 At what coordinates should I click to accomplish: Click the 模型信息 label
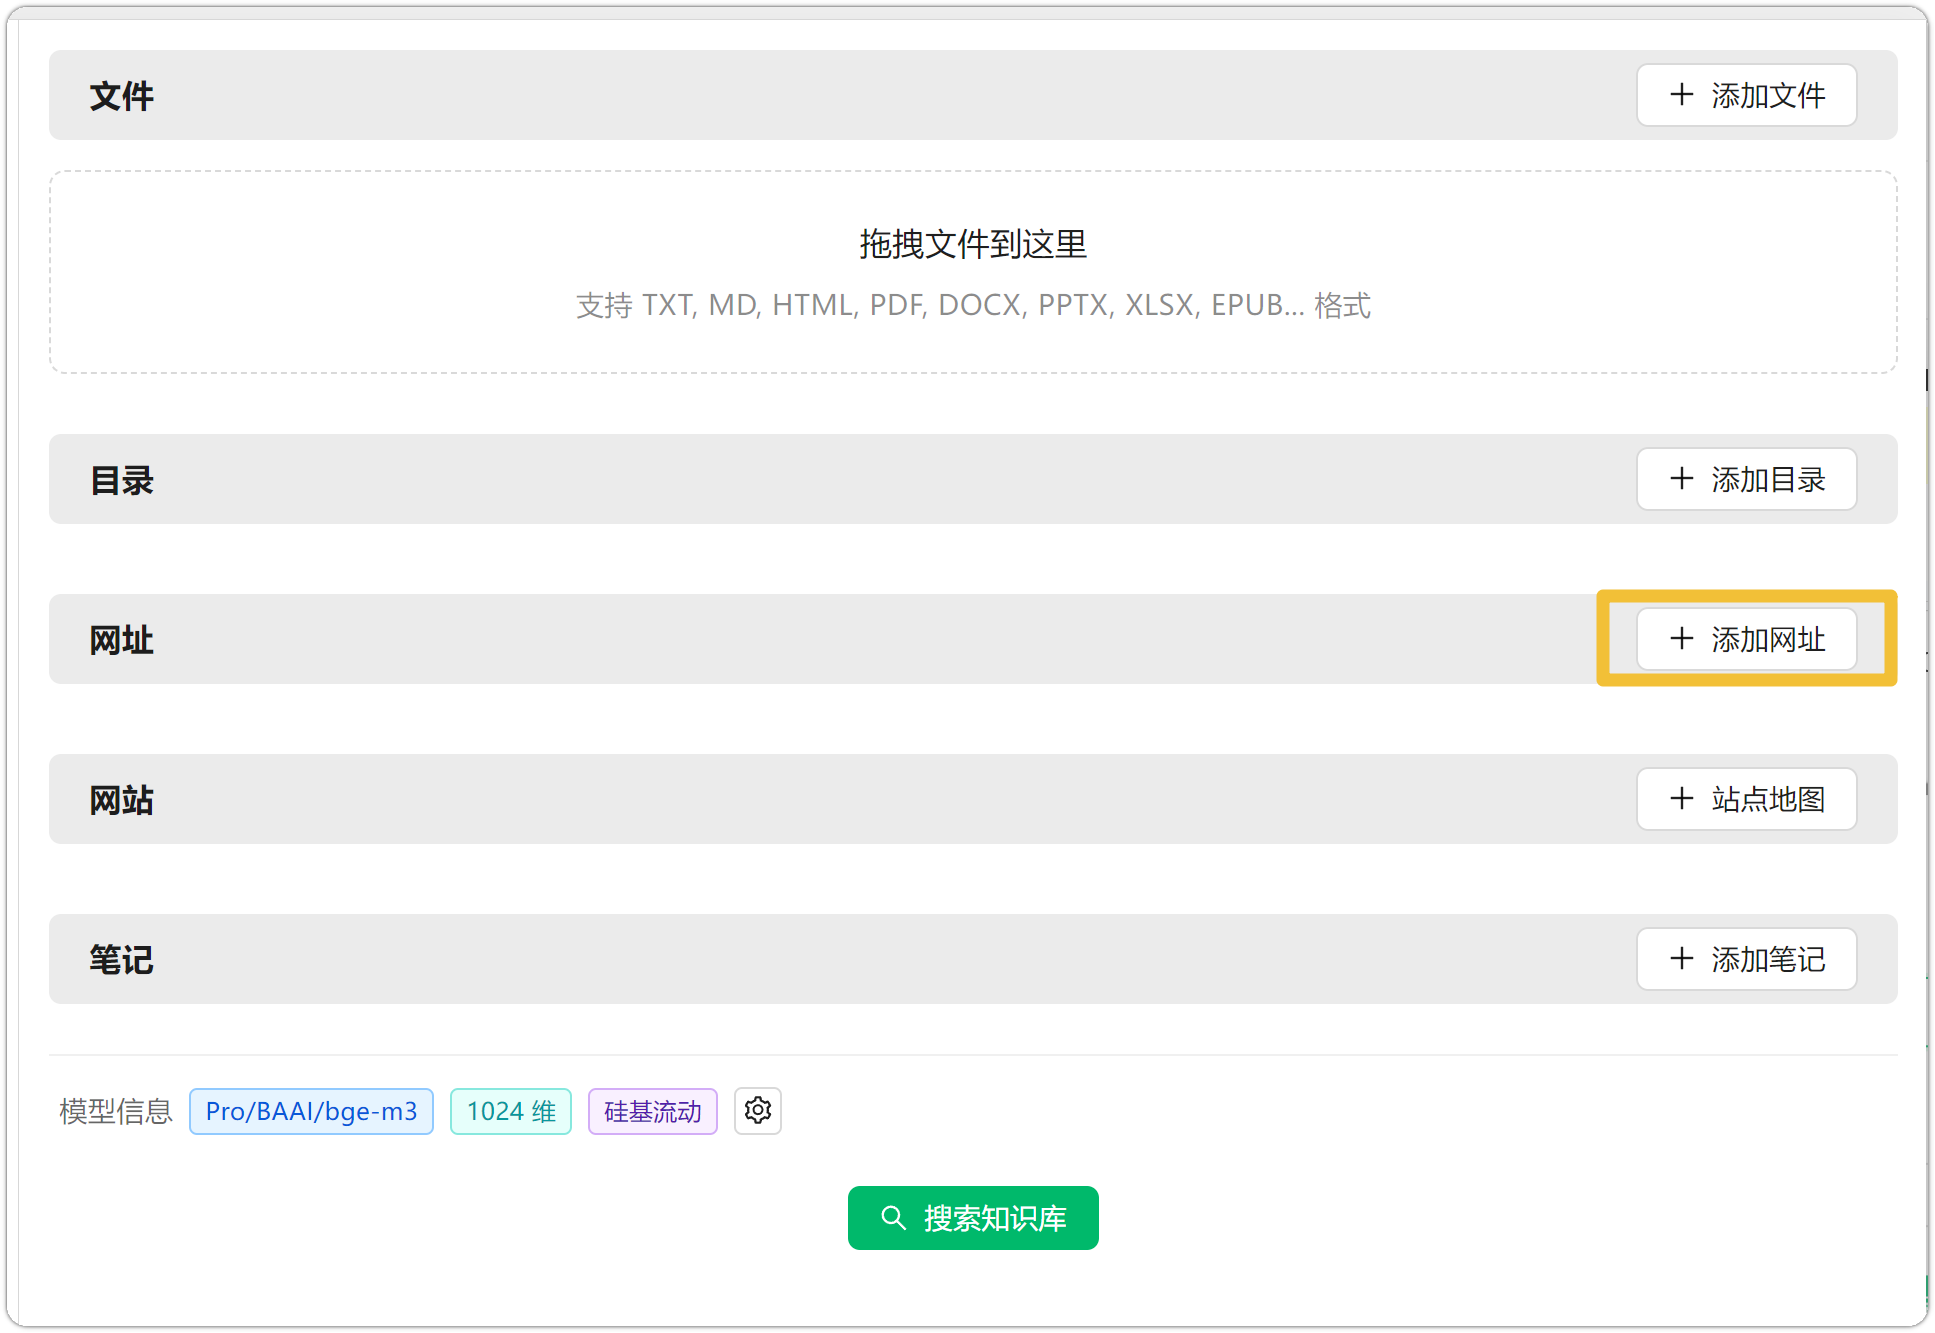tap(116, 1111)
